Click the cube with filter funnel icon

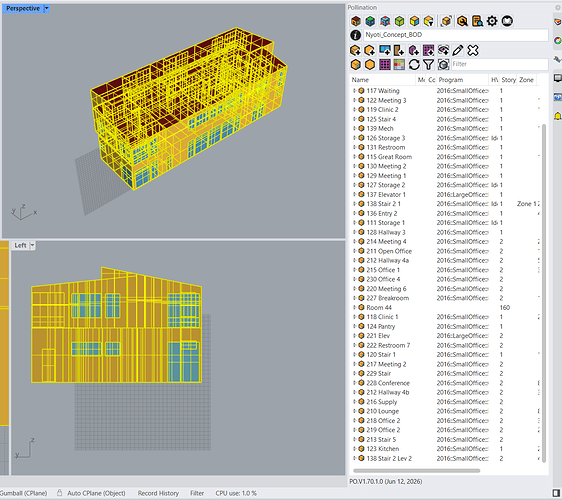(x=429, y=21)
